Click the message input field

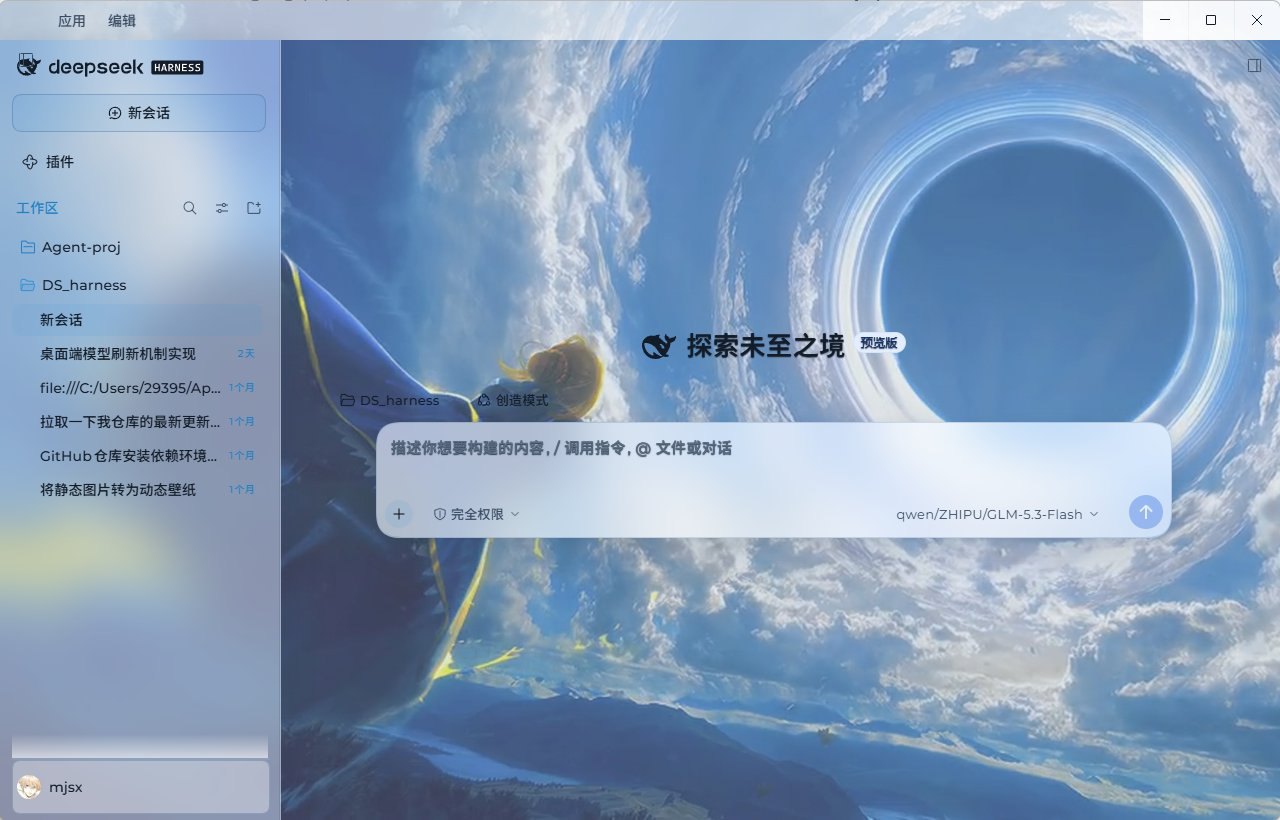tap(773, 458)
